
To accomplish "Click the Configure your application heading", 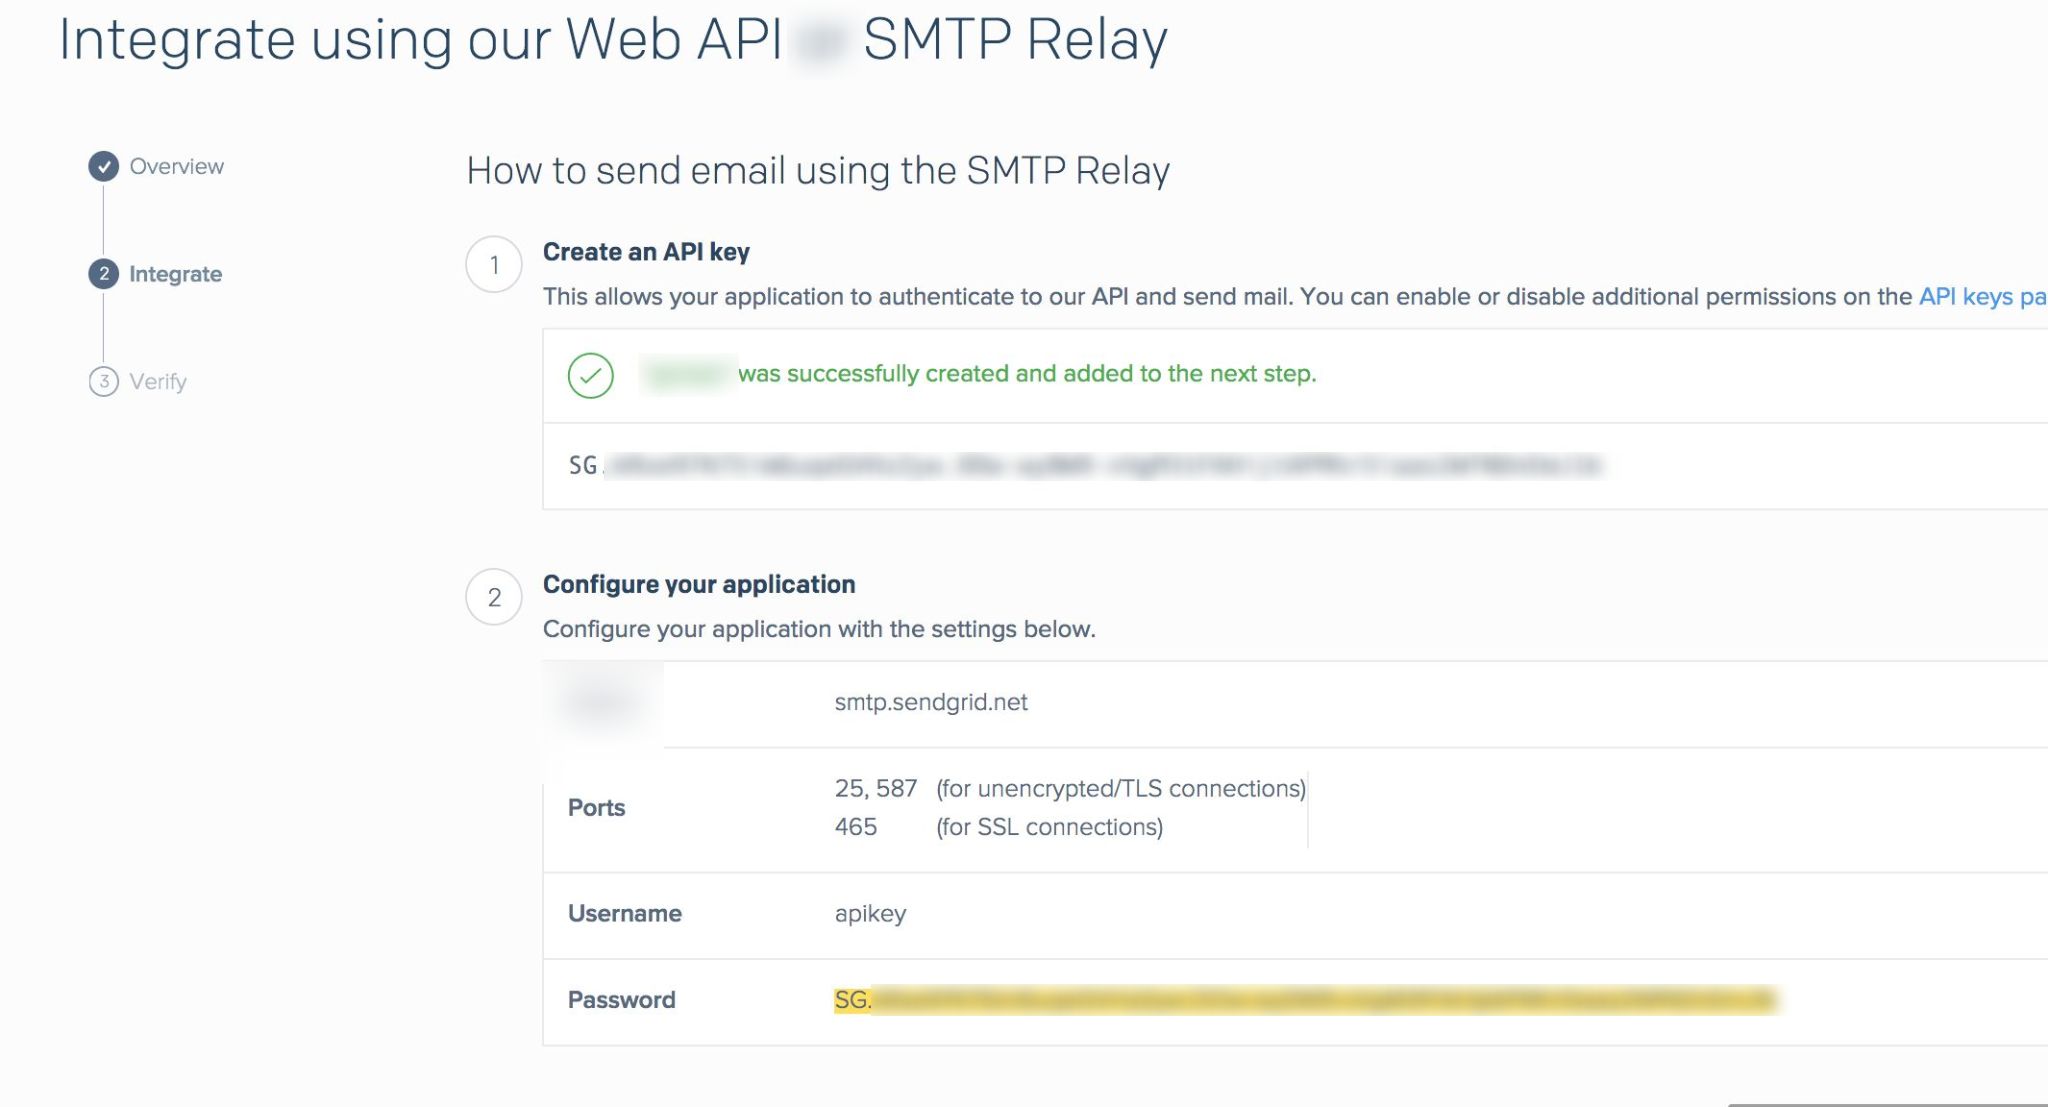I will [699, 584].
